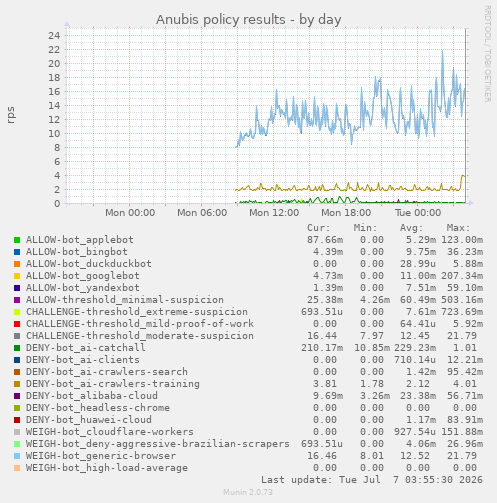This screenshot has width=497, height=503.
Task: Click the CHALLENGE-threshold_extreme-suspicion label
Action: pos(137,312)
